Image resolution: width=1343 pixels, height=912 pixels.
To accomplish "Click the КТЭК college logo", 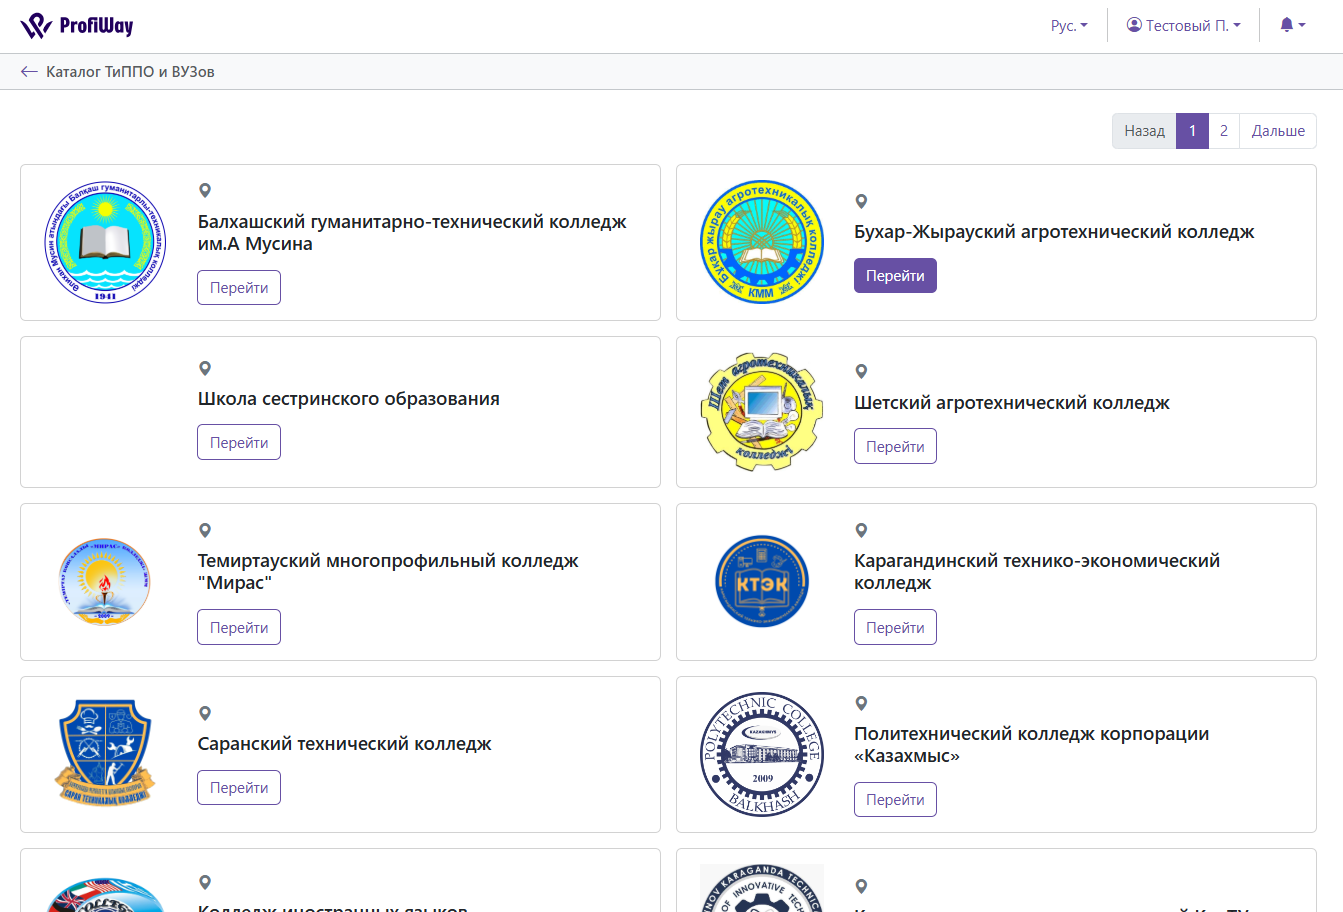I will pos(762,582).
